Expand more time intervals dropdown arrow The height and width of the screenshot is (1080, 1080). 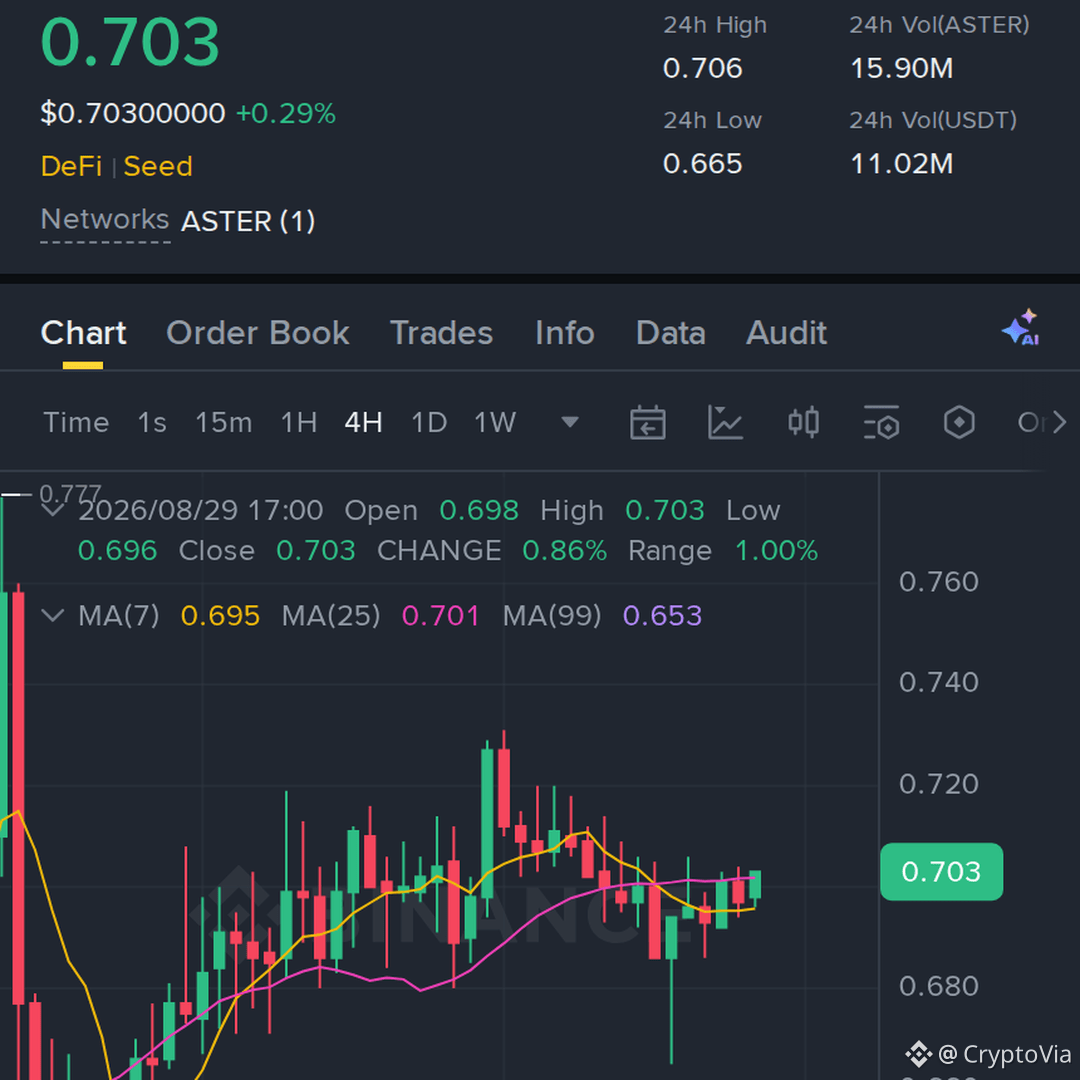(x=570, y=422)
